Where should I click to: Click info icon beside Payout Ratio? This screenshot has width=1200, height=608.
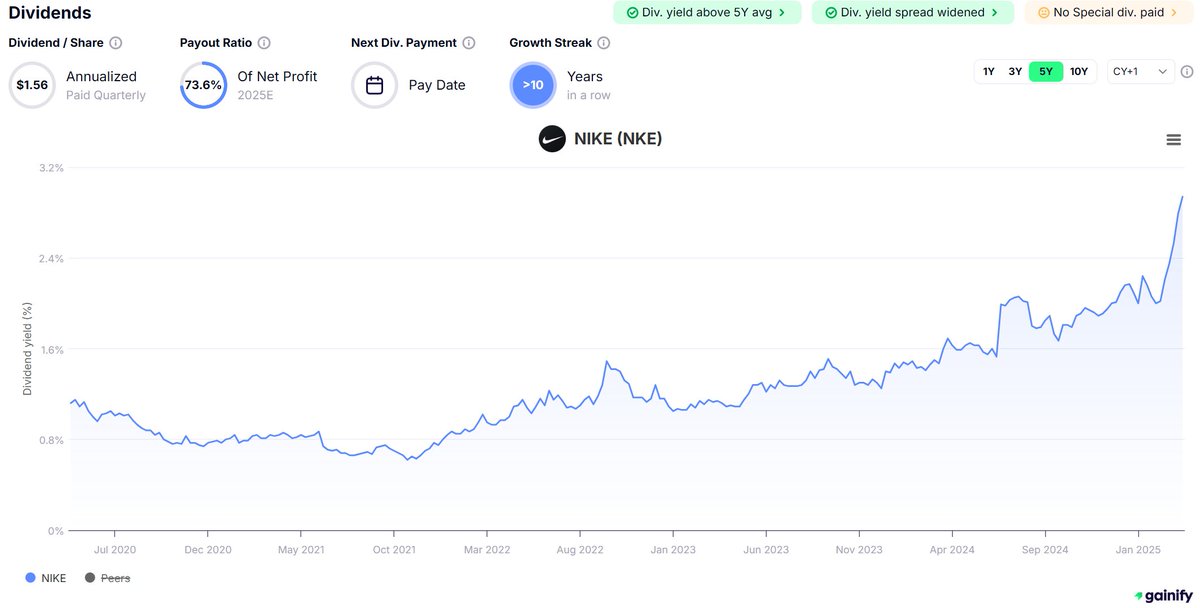point(264,43)
